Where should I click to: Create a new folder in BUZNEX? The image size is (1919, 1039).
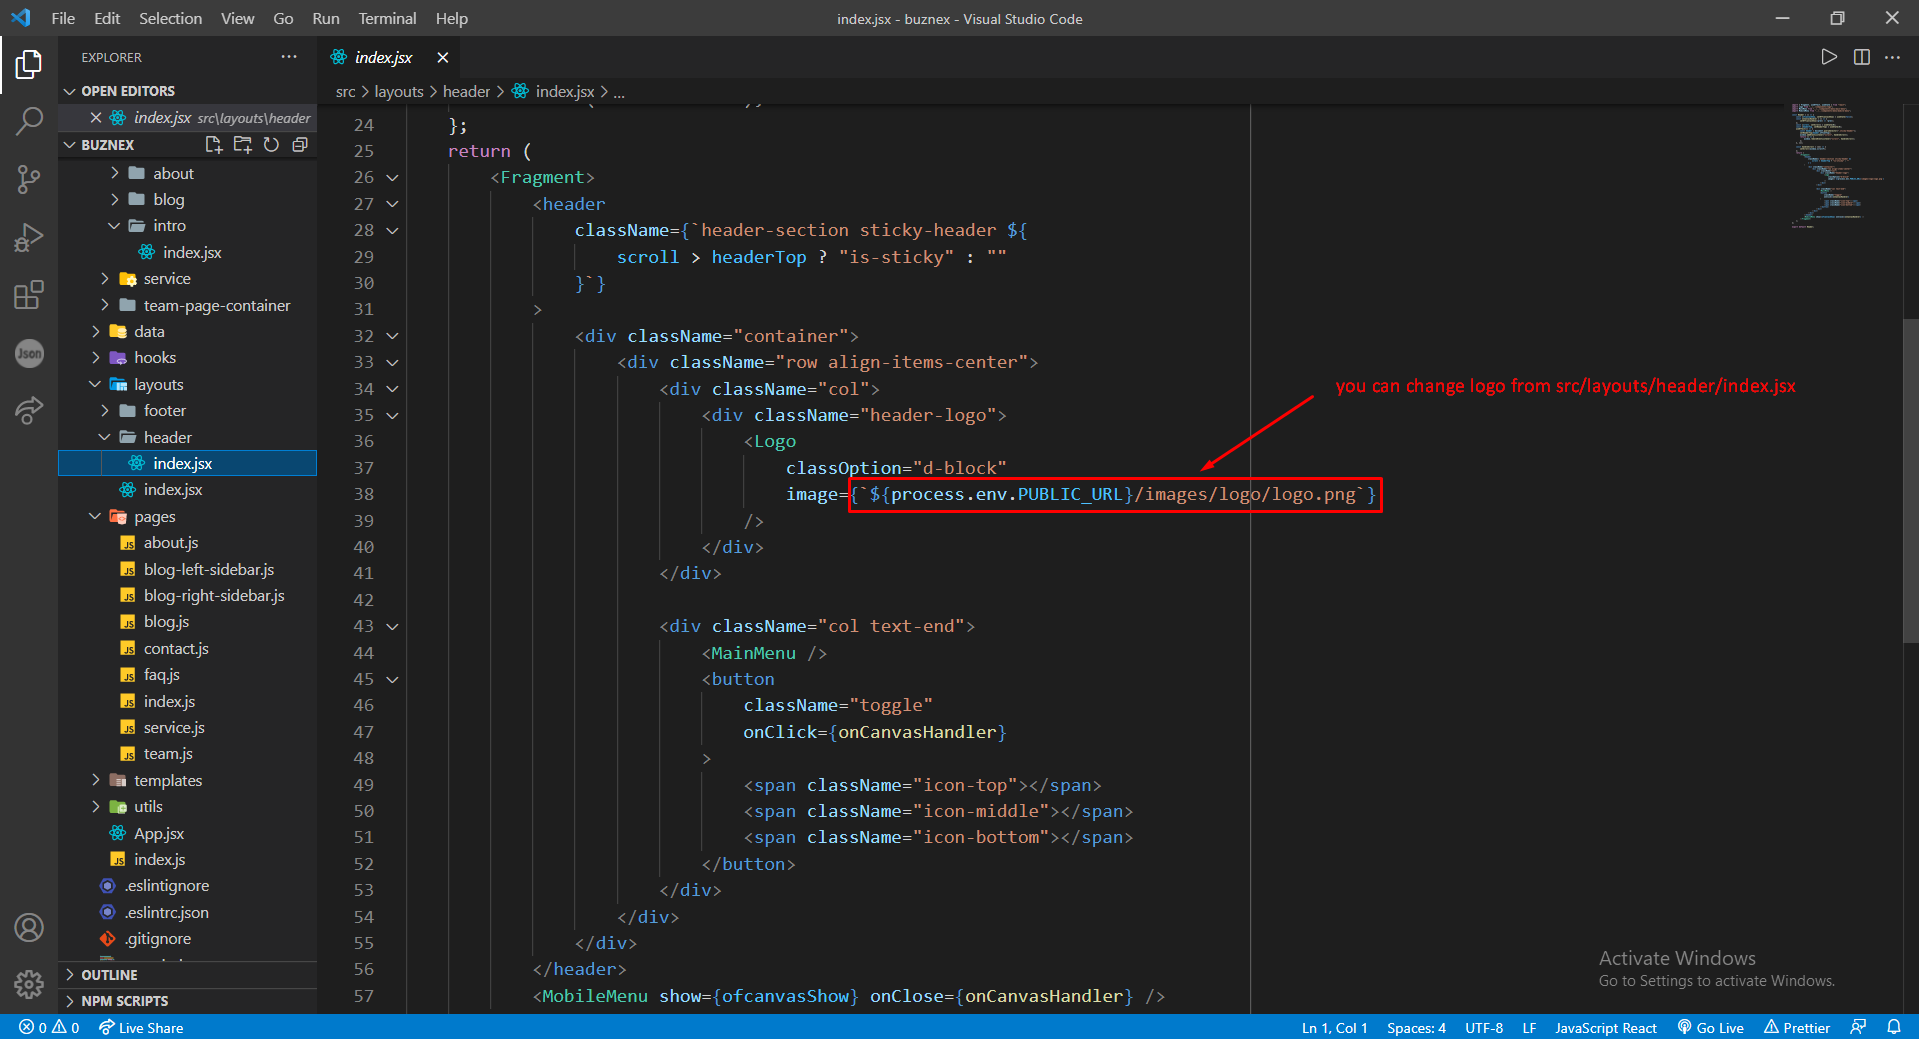(242, 145)
